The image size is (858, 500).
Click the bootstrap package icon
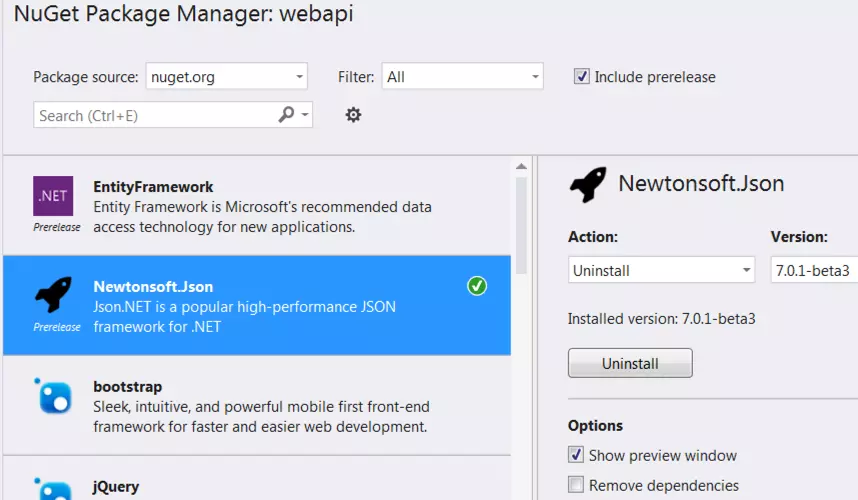tap(53, 396)
